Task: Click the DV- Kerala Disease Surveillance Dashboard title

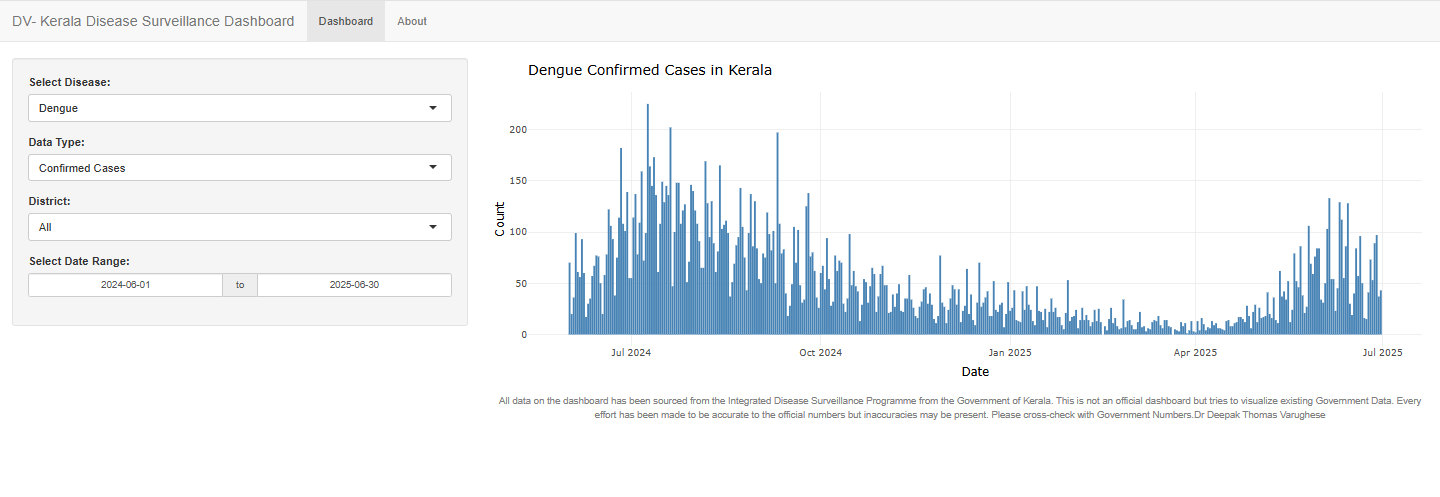Action: click(x=153, y=21)
